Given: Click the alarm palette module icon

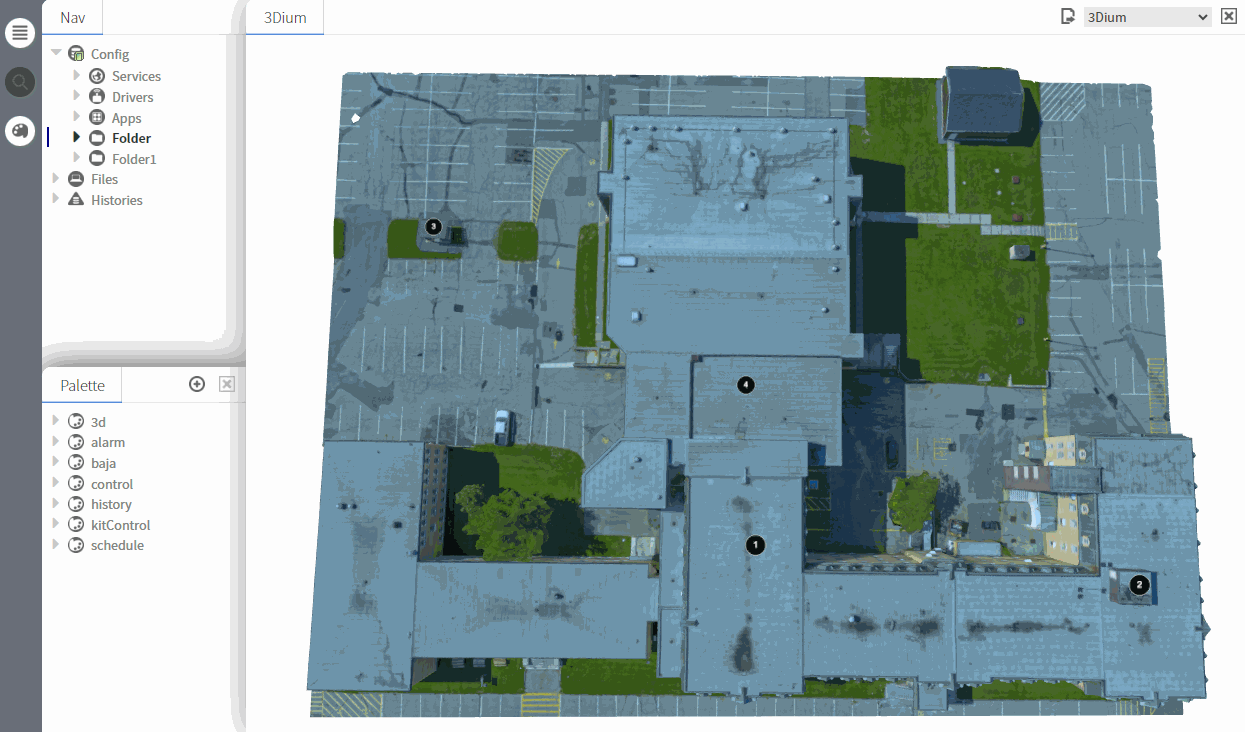Looking at the screenshot, I should pyautogui.click(x=76, y=442).
